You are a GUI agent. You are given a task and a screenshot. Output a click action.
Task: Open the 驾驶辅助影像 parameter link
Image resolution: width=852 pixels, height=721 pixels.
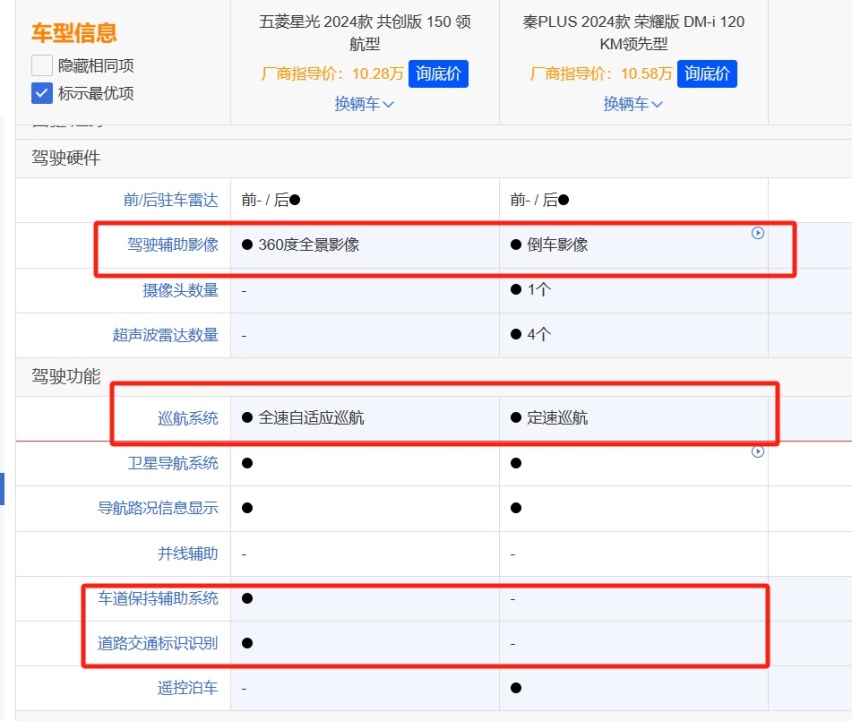click(173, 244)
